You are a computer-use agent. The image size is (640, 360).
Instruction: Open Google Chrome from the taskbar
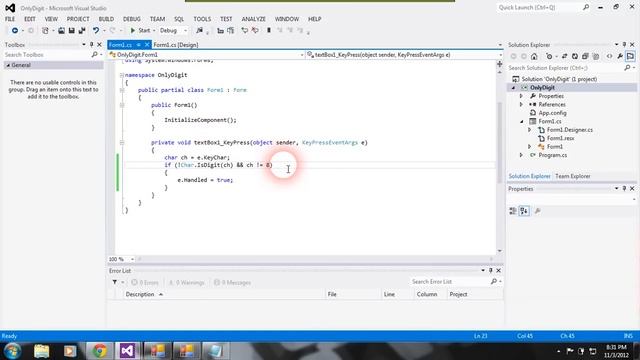pyautogui.click(x=99, y=351)
